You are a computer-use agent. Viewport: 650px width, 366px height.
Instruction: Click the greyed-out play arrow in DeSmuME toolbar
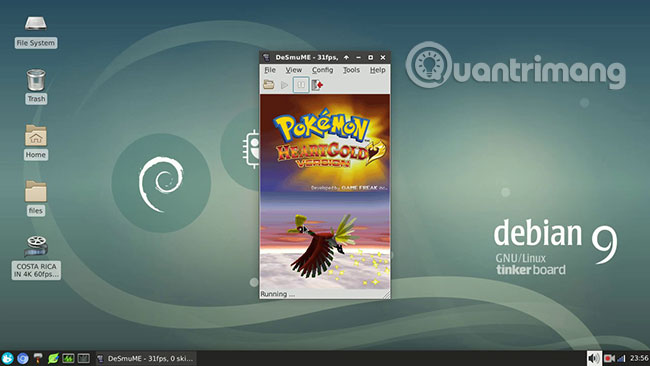284,85
